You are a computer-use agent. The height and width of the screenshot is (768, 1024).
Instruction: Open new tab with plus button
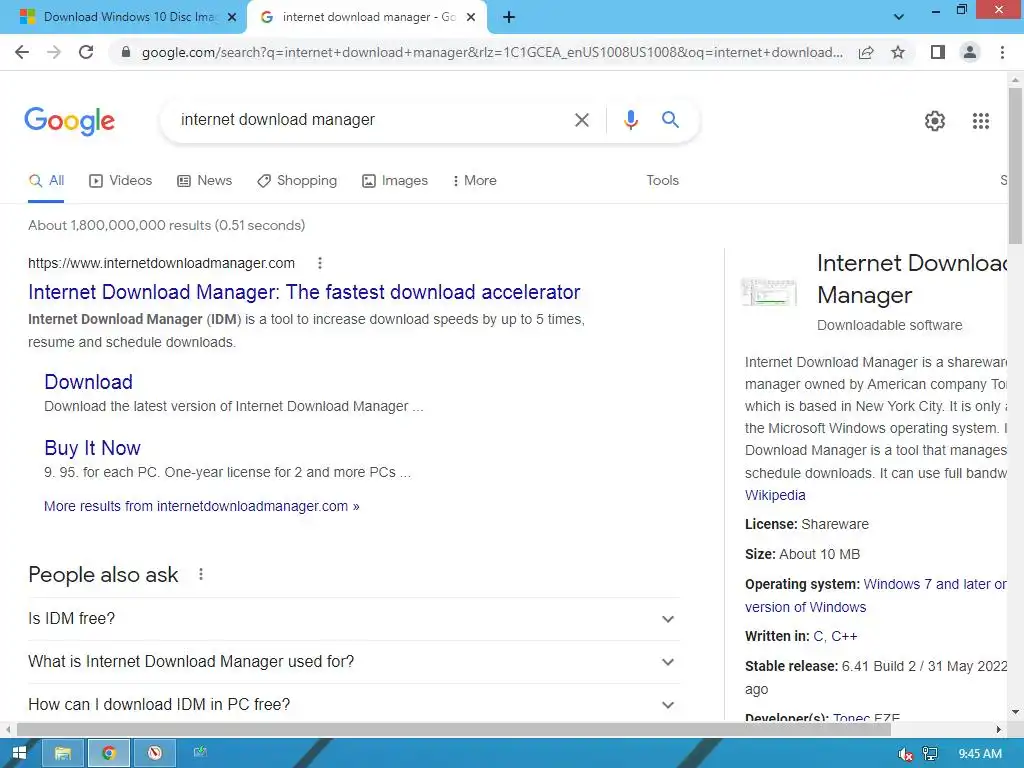click(509, 17)
